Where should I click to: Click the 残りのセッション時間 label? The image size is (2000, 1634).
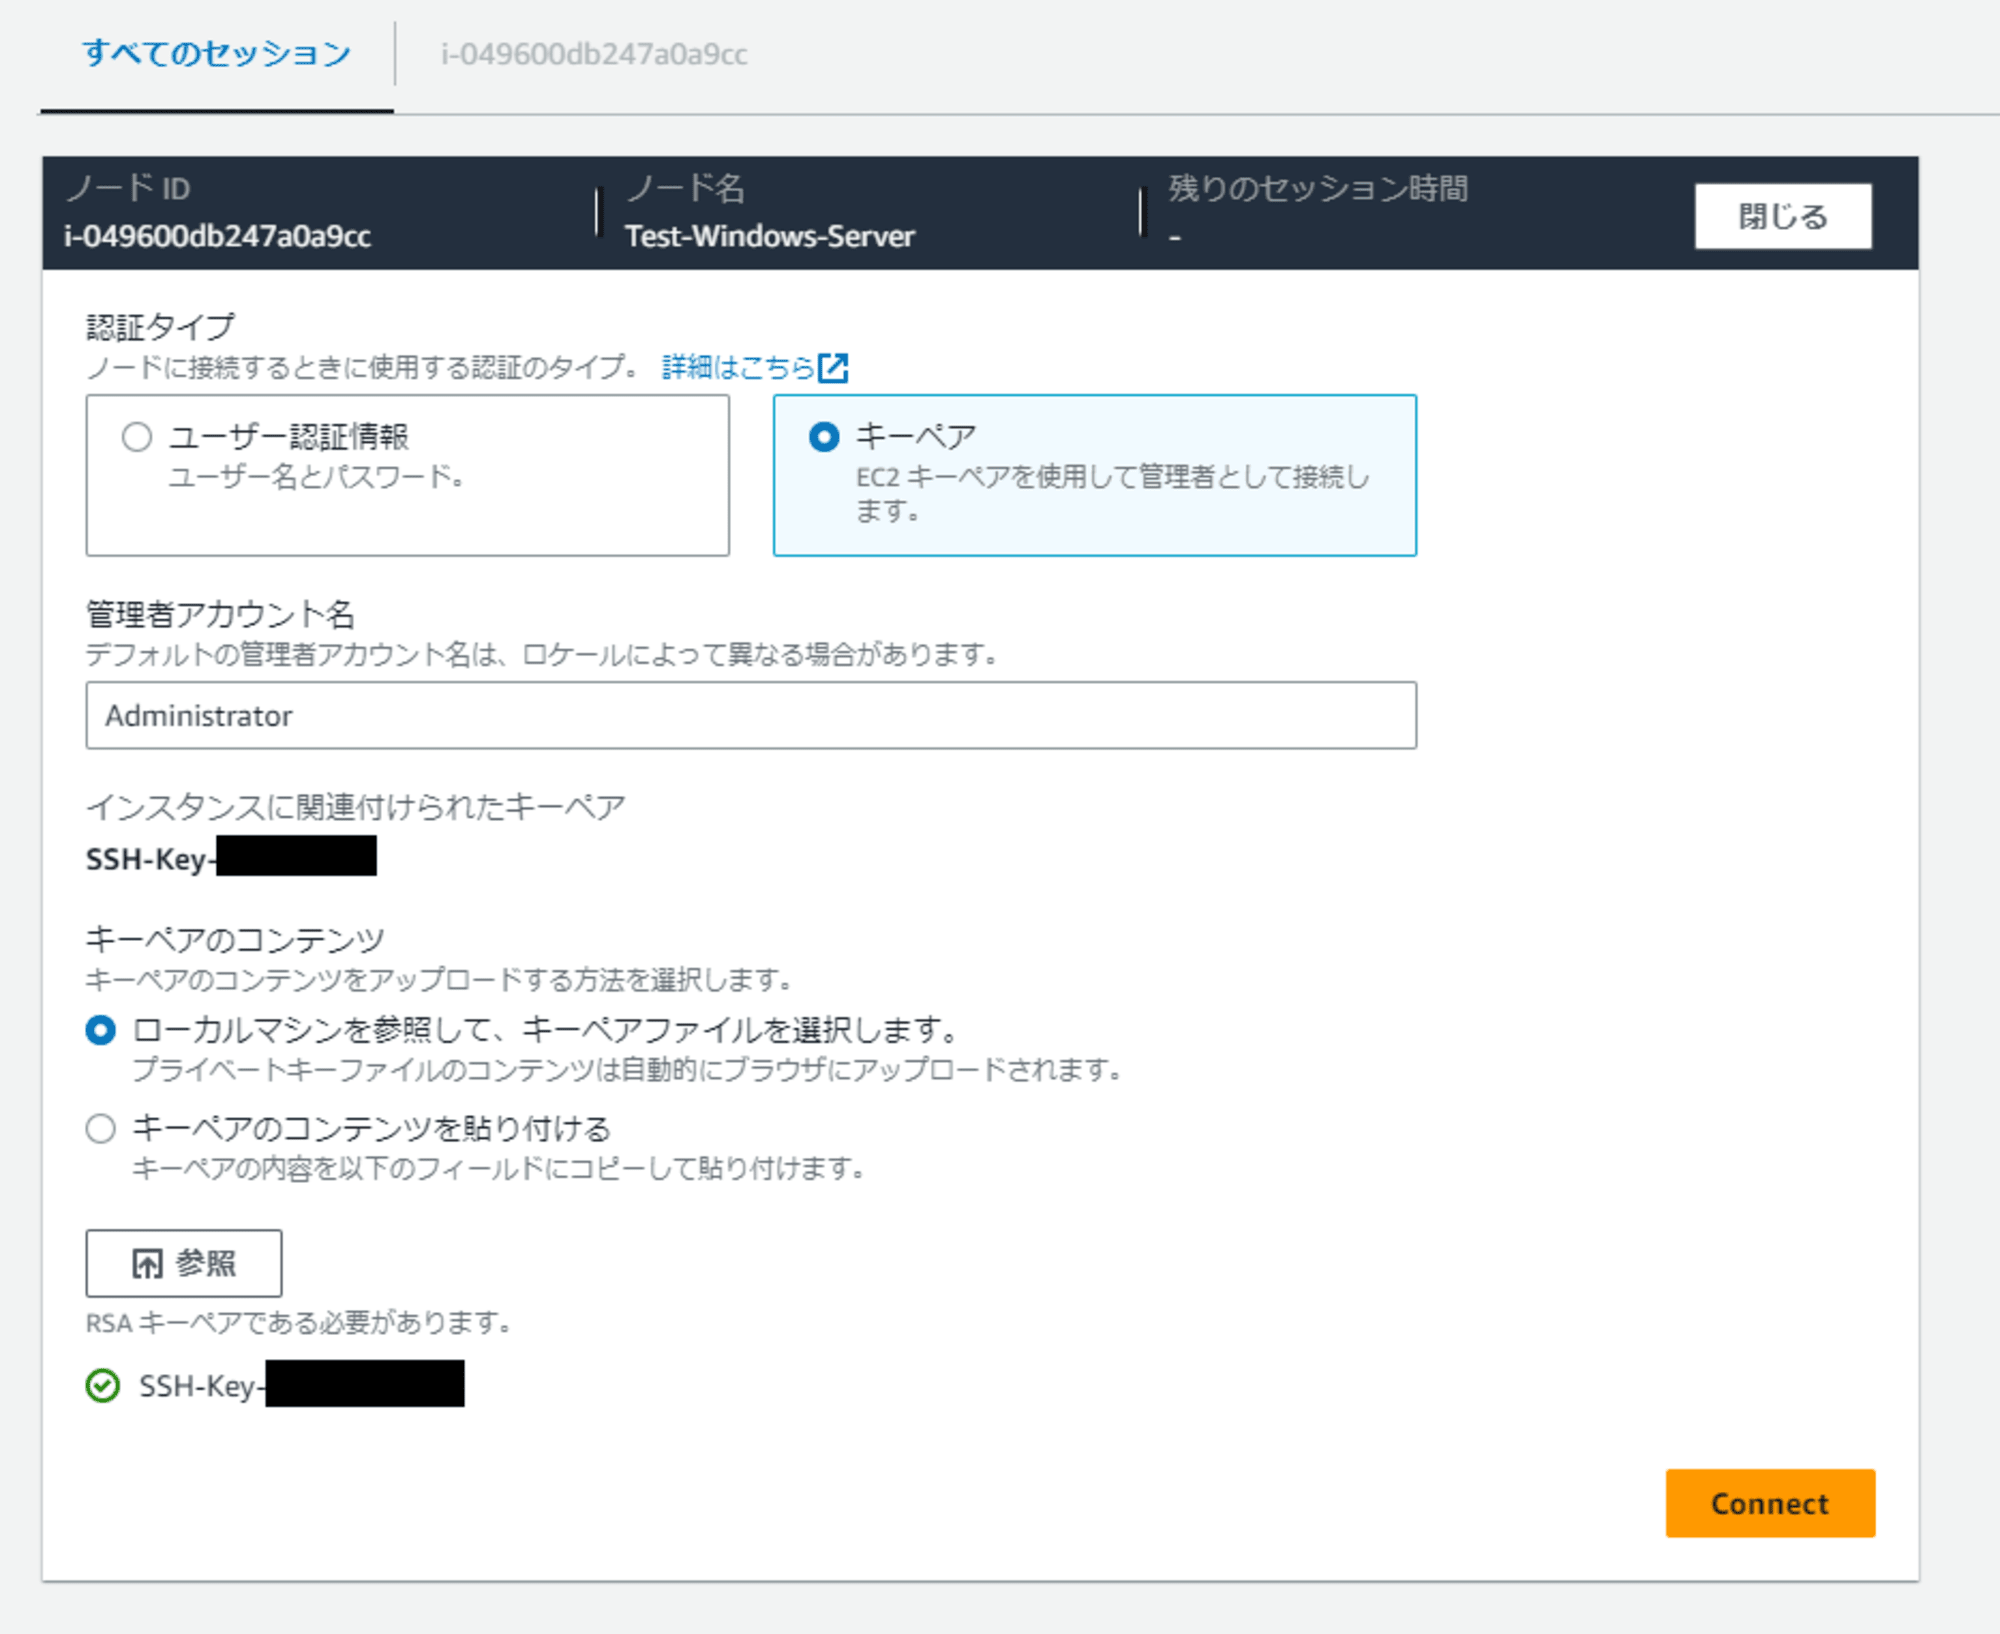coord(1319,188)
